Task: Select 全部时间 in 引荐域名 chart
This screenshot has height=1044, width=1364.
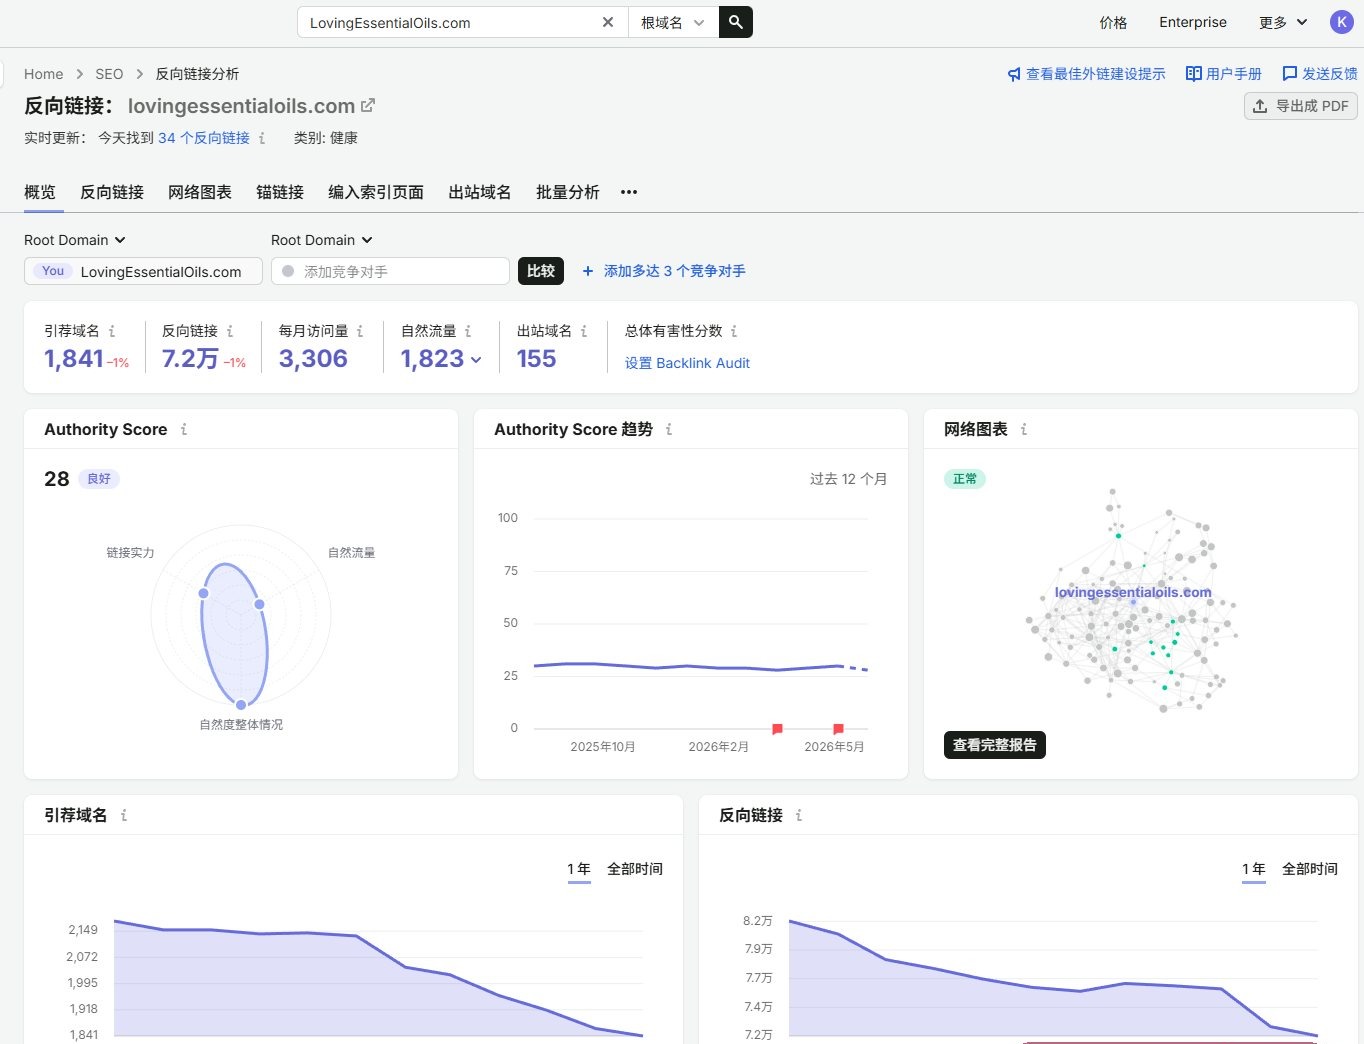Action: pos(635,869)
